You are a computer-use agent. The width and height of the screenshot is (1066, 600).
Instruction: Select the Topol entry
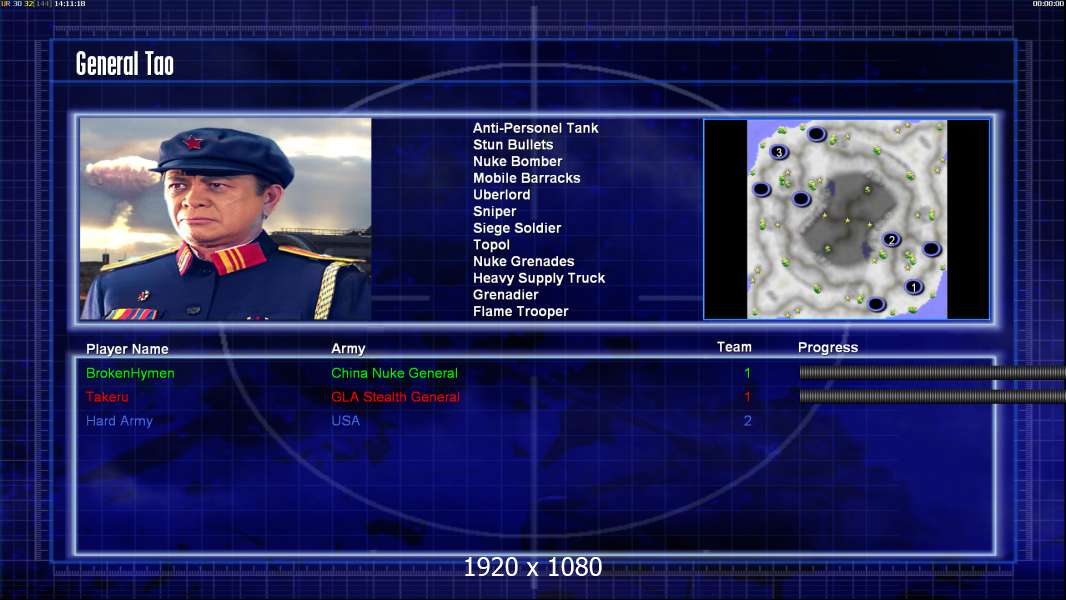pos(491,245)
